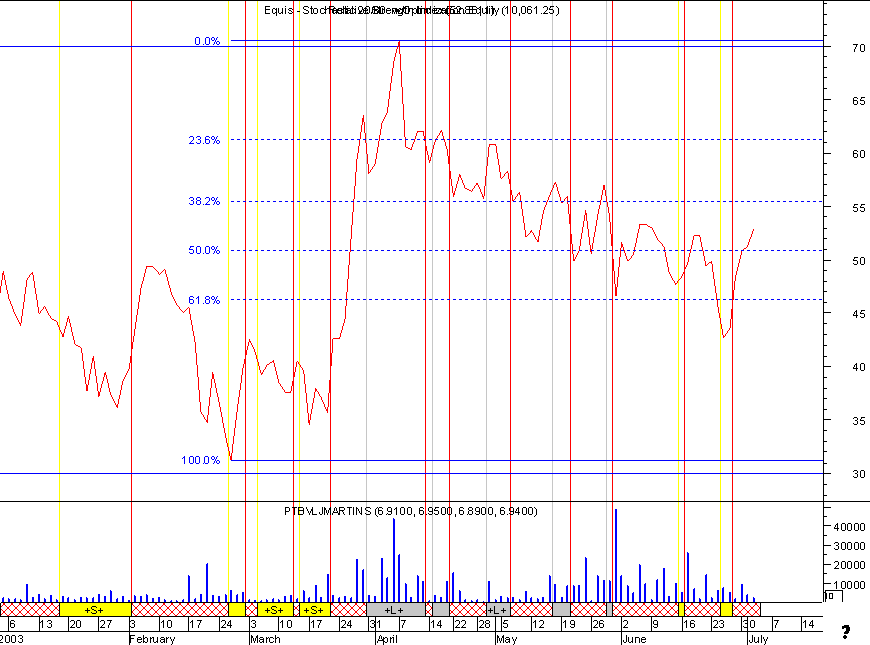Image resolution: width=870 pixels, height=645 pixels.
Task: Click the 65 value on price axis
Action: point(859,101)
